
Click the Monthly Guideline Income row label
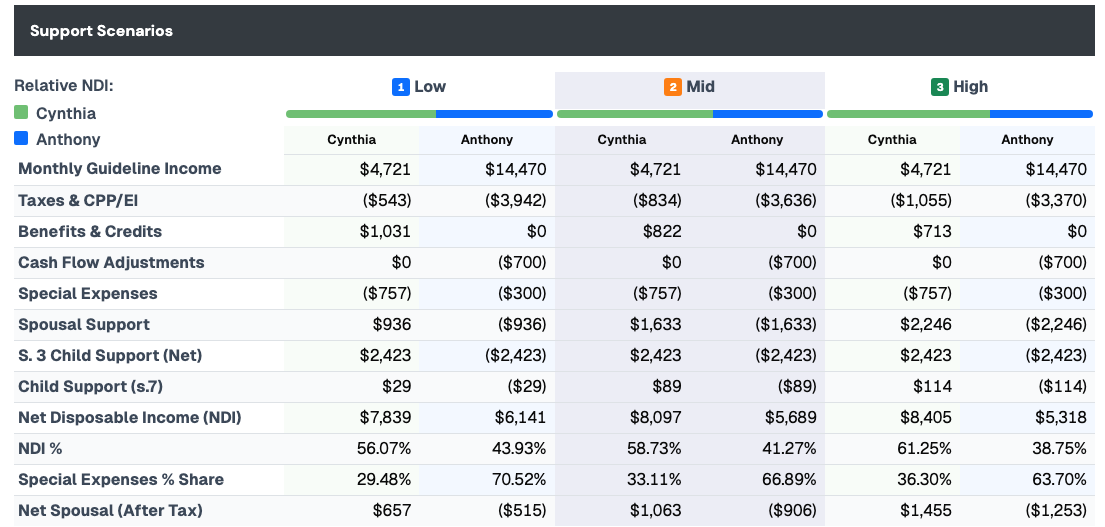(x=120, y=169)
